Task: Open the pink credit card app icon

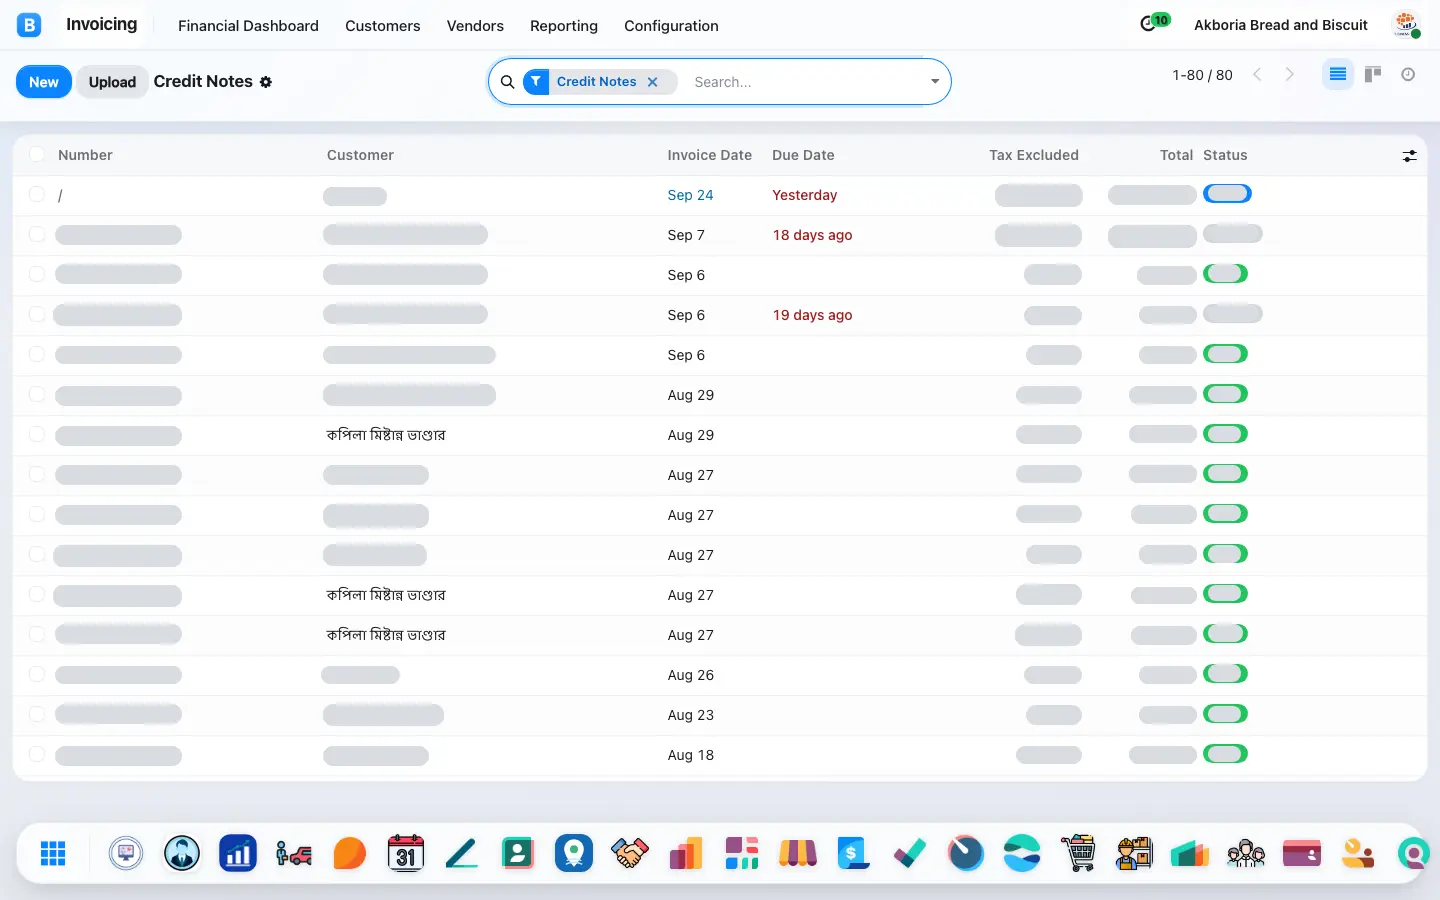Action: tap(1302, 853)
